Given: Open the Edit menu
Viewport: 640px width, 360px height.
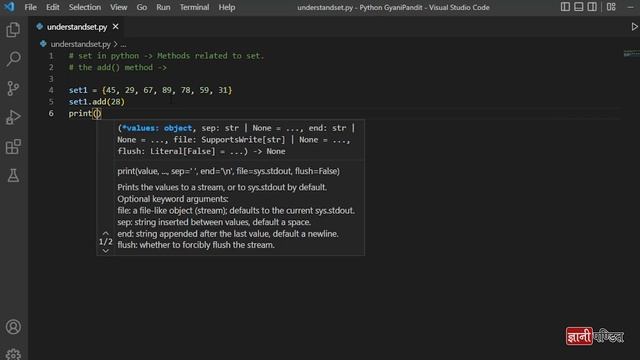Looking at the screenshot, I should (x=52, y=7).
